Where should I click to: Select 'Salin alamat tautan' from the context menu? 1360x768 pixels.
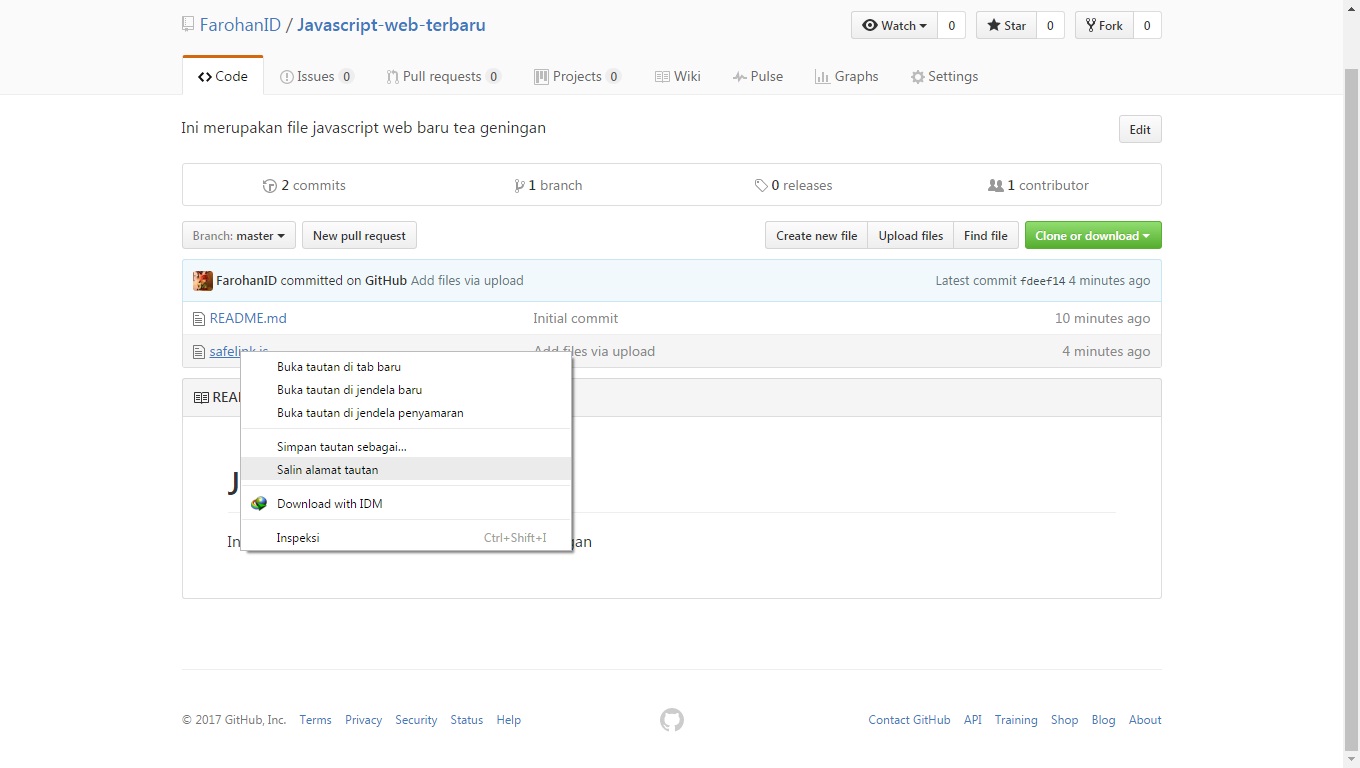(327, 470)
